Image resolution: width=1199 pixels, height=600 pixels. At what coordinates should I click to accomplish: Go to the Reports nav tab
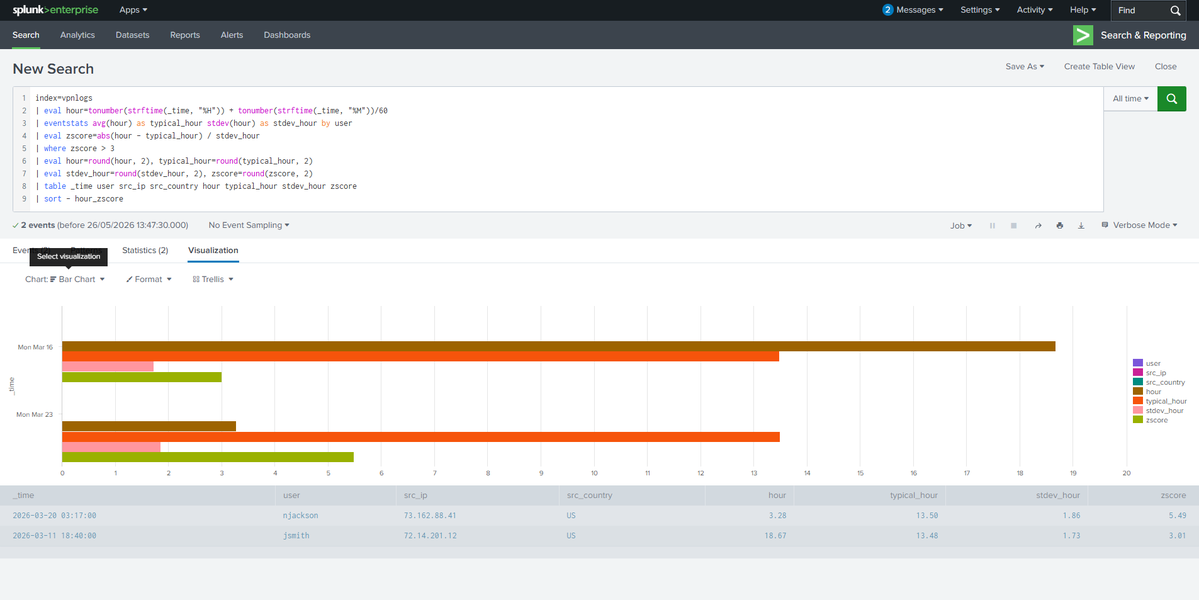pos(185,35)
